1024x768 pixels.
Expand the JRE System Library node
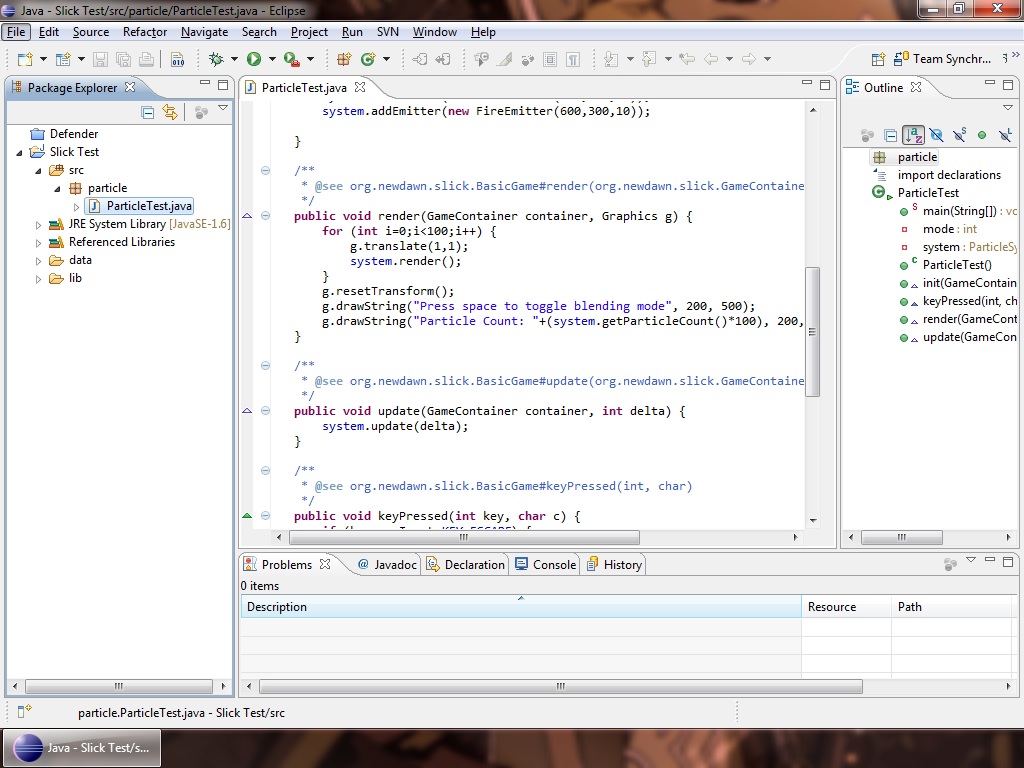(x=39, y=224)
